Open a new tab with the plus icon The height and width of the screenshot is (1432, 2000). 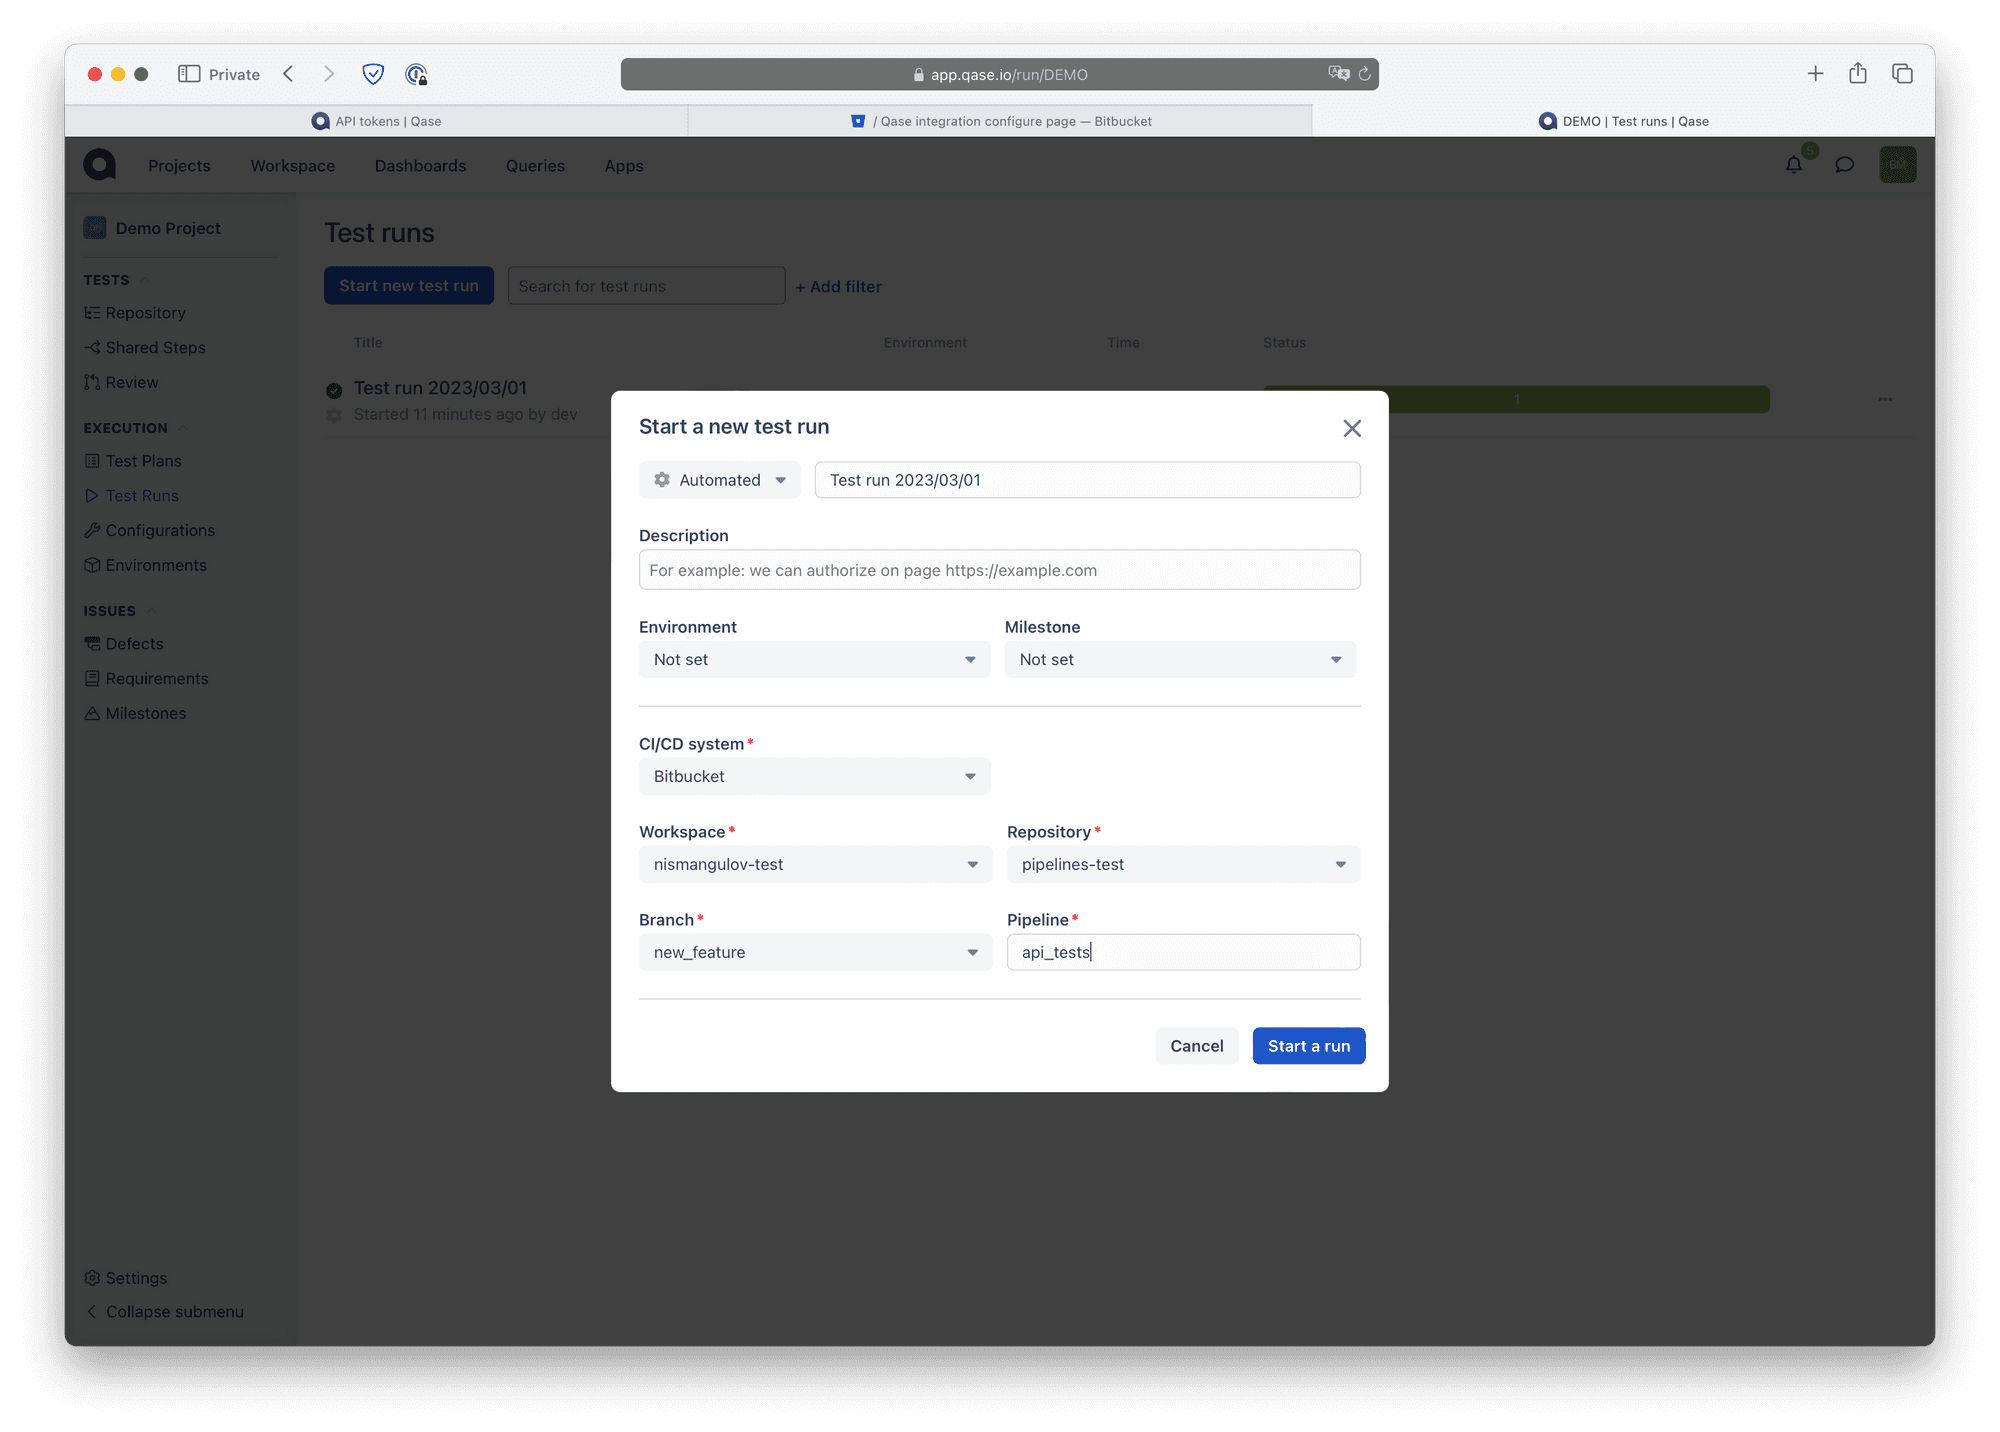tap(1816, 74)
